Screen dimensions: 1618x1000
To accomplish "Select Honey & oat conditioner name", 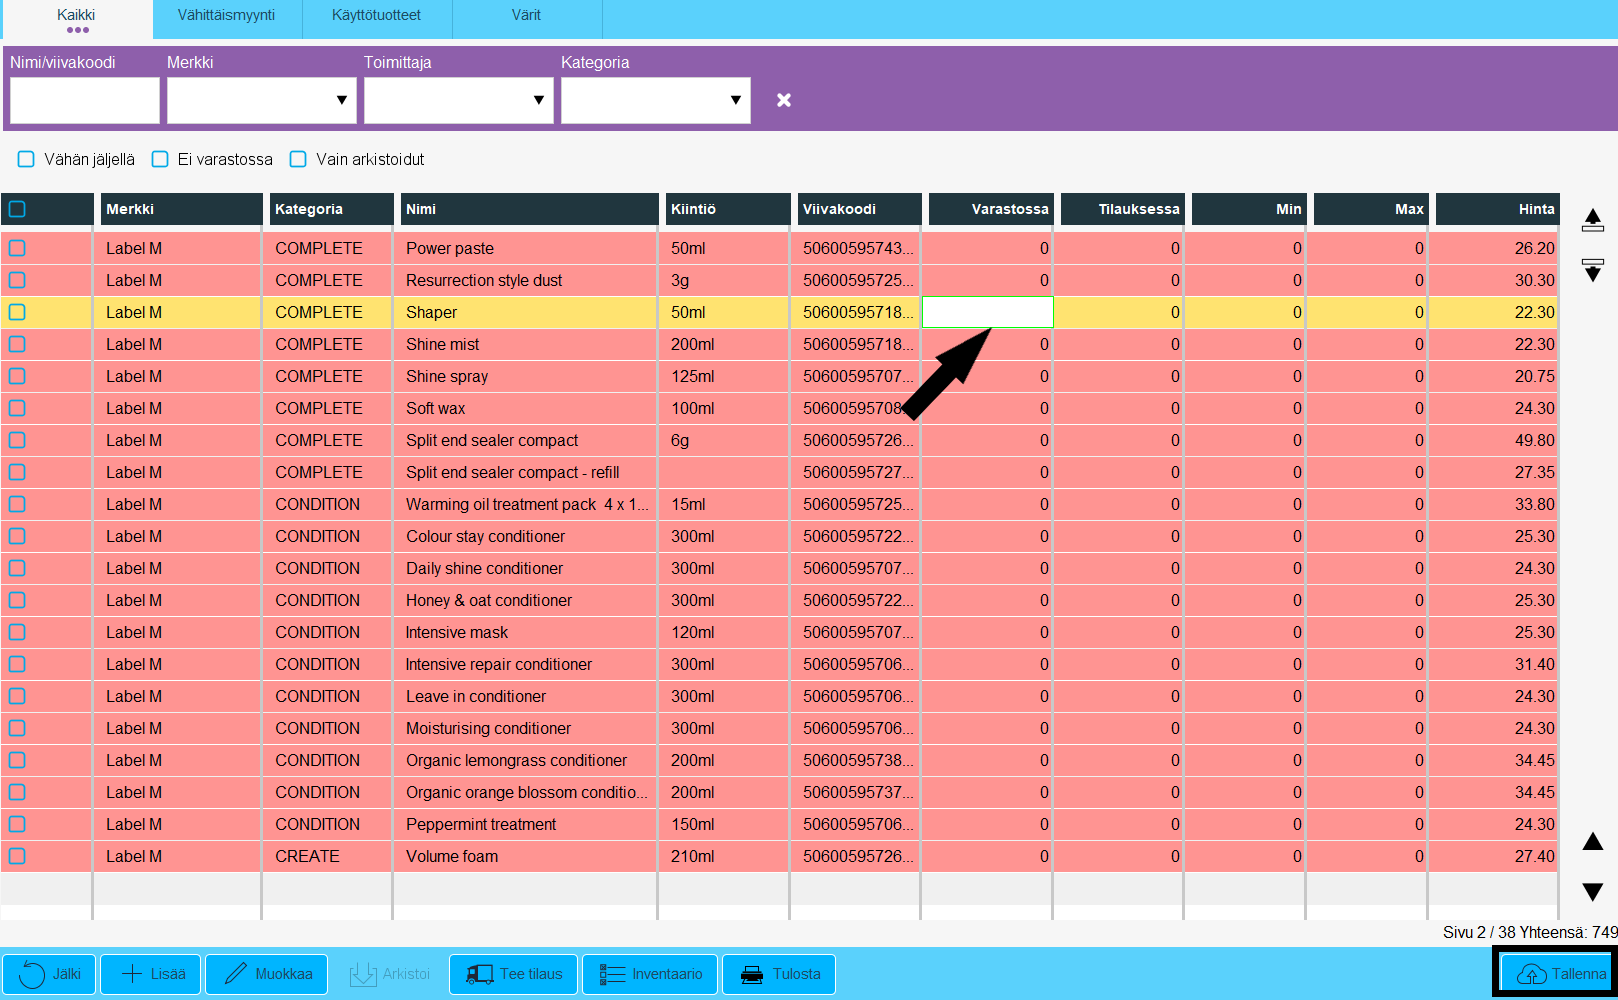I will coord(489,600).
